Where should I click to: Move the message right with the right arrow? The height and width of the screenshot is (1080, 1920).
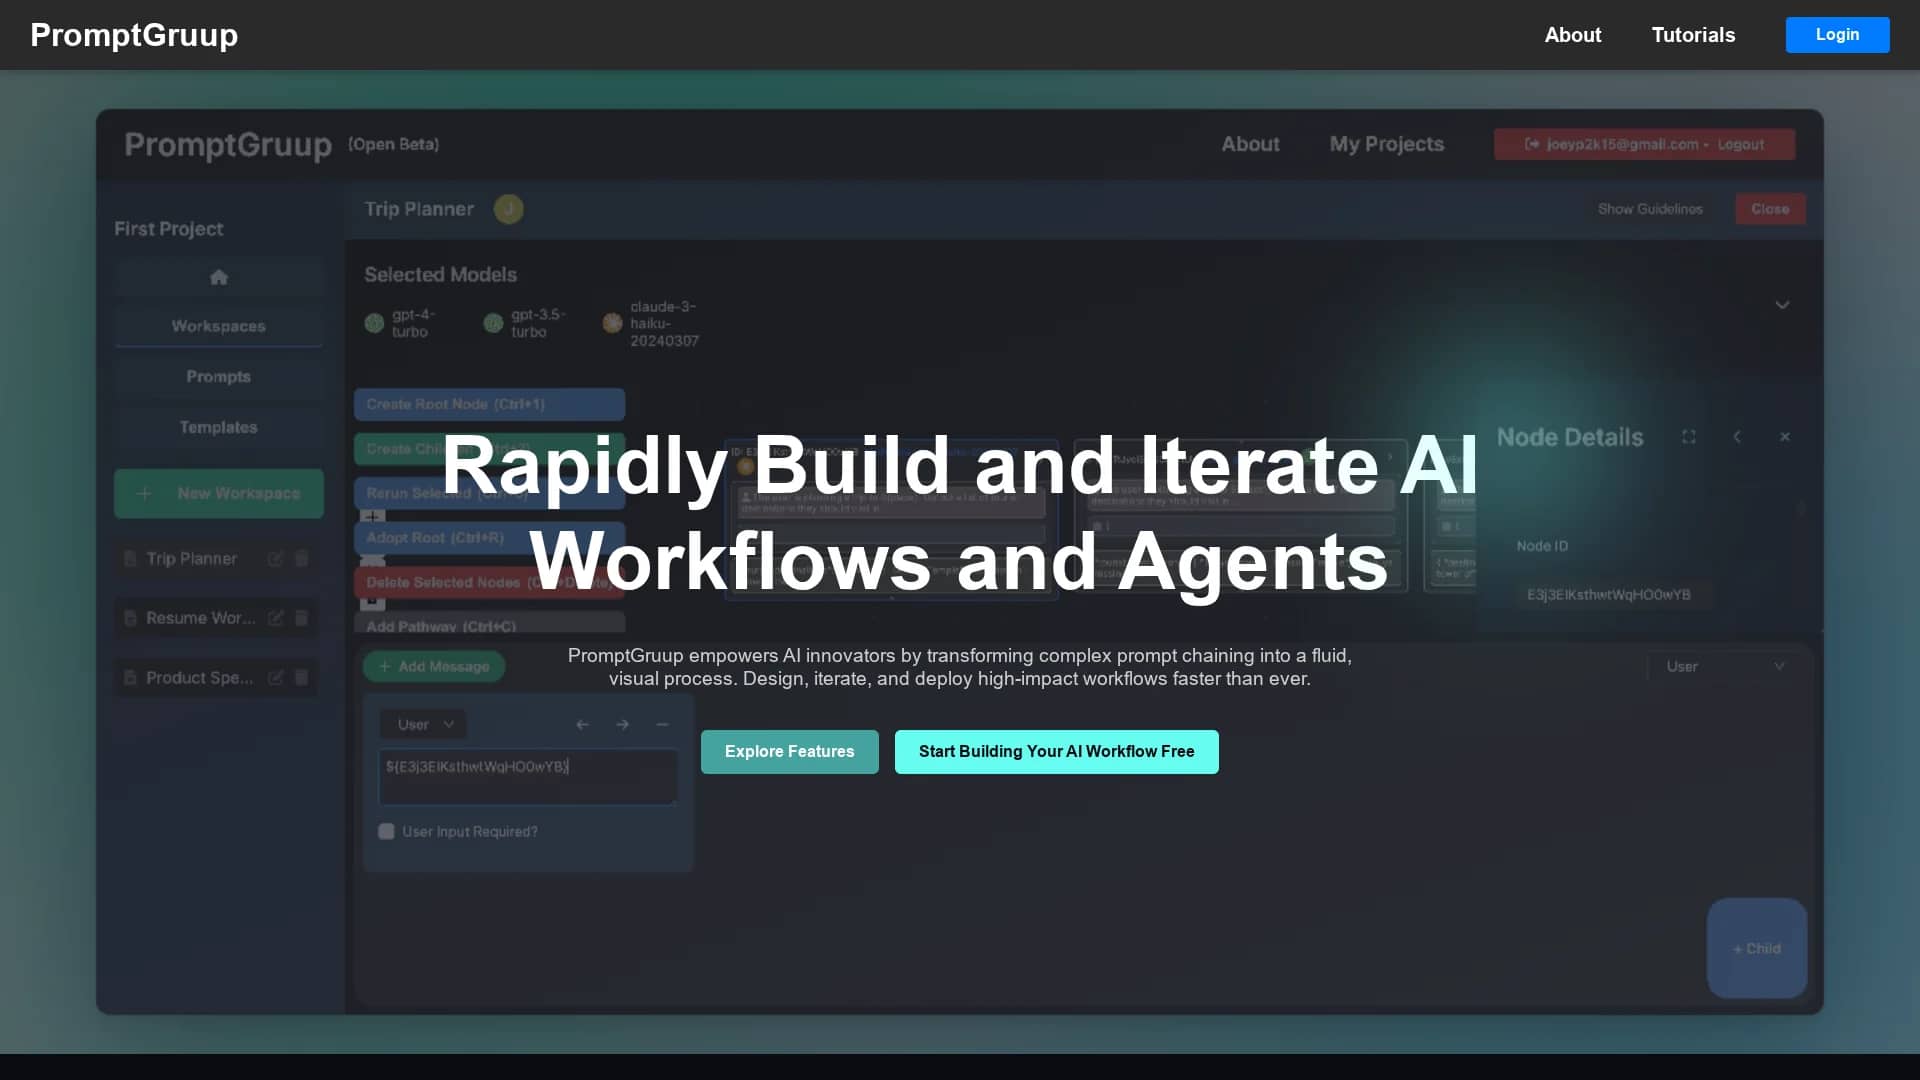[x=622, y=724]
